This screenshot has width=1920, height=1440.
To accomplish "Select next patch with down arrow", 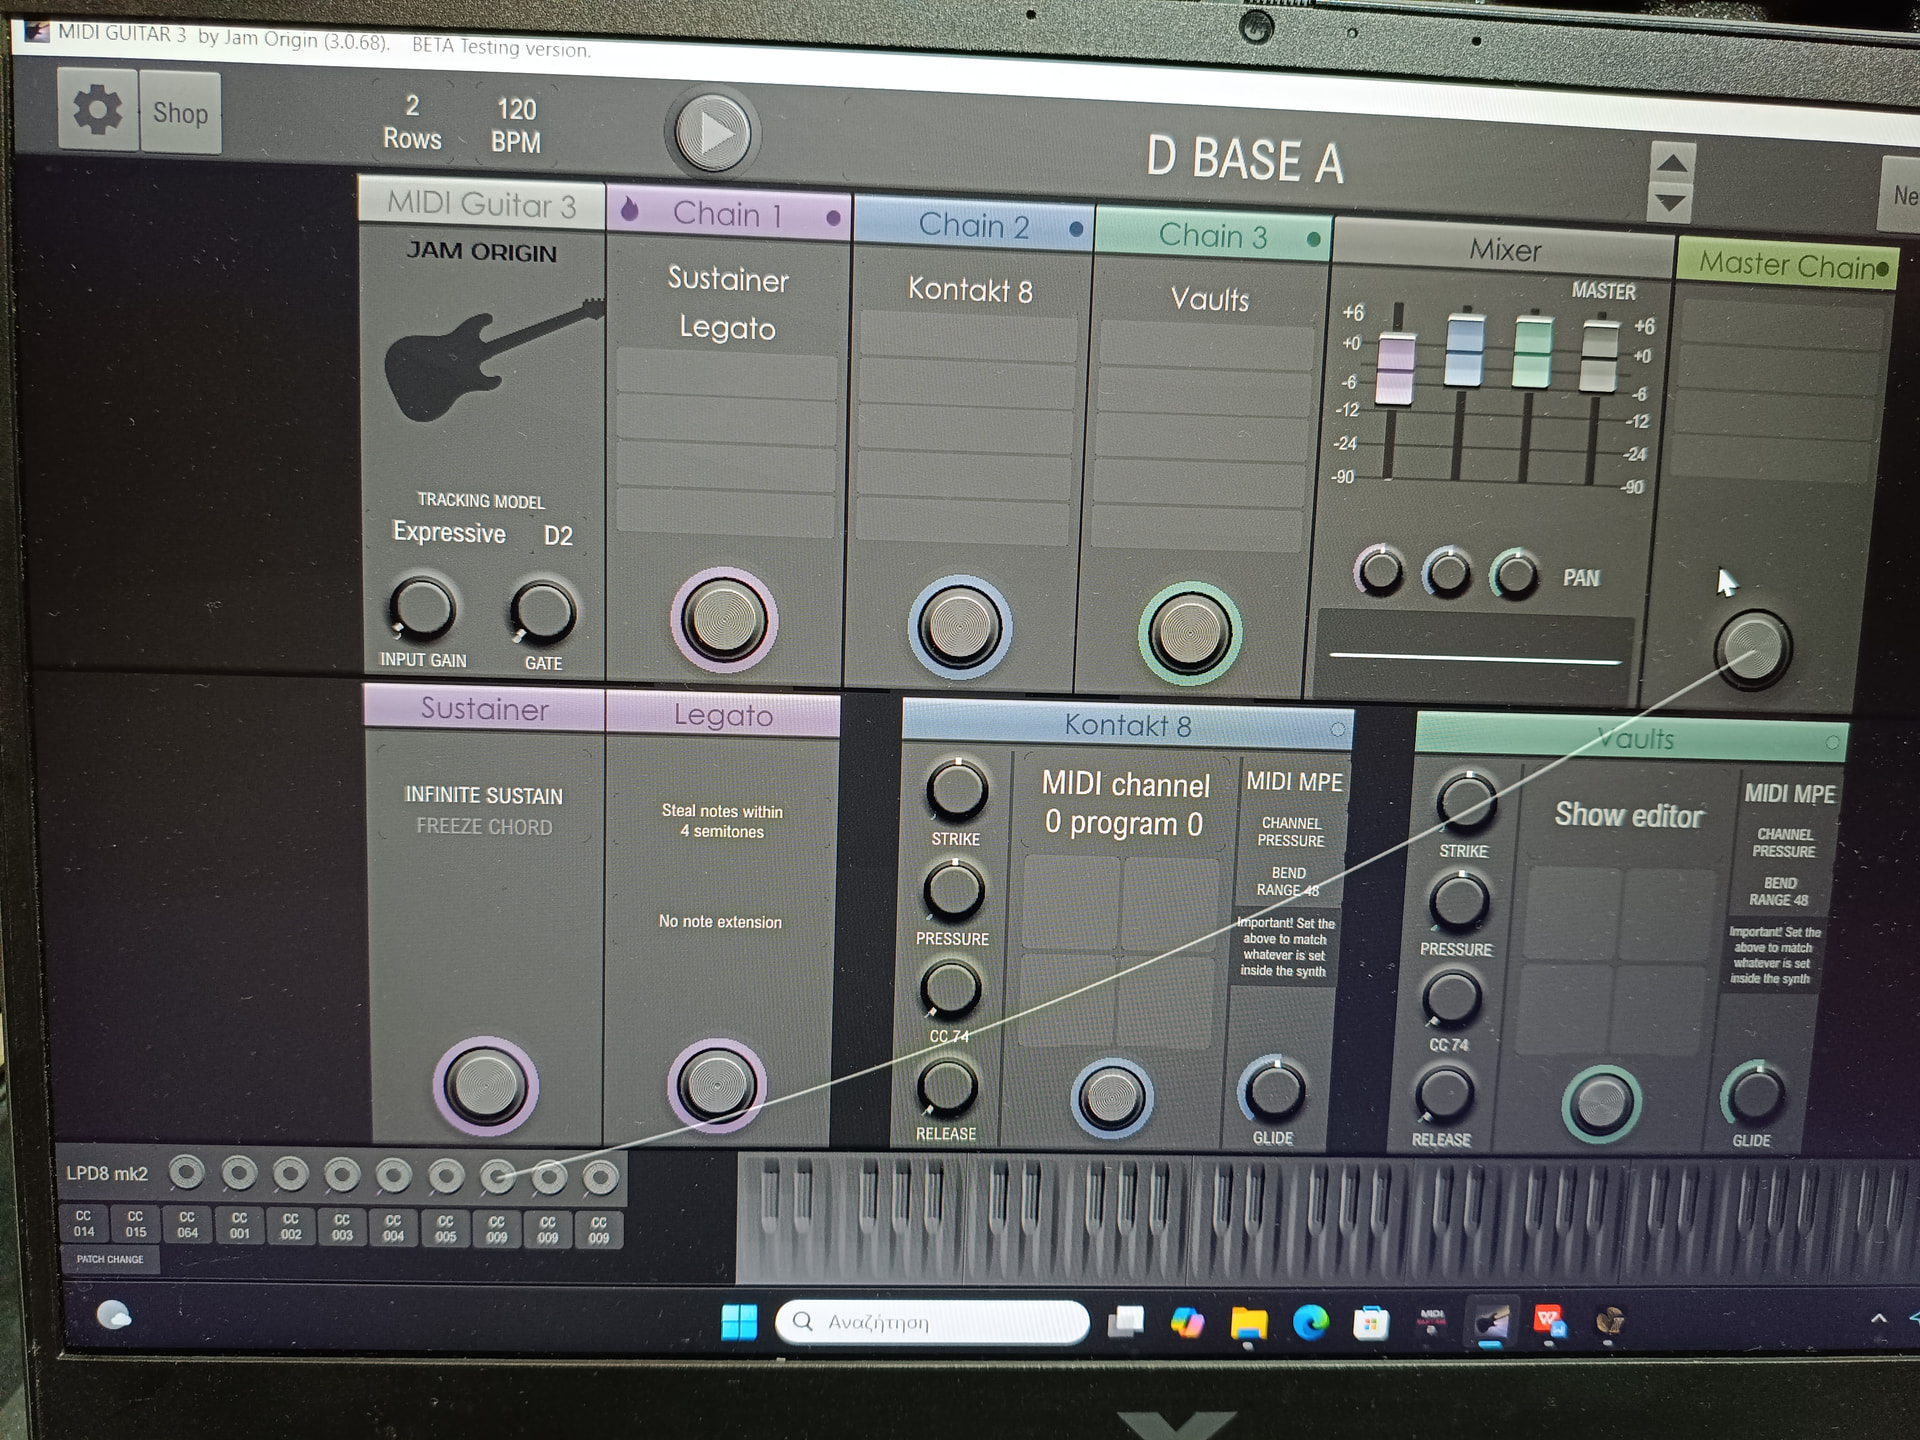I will coord(1670,204).
